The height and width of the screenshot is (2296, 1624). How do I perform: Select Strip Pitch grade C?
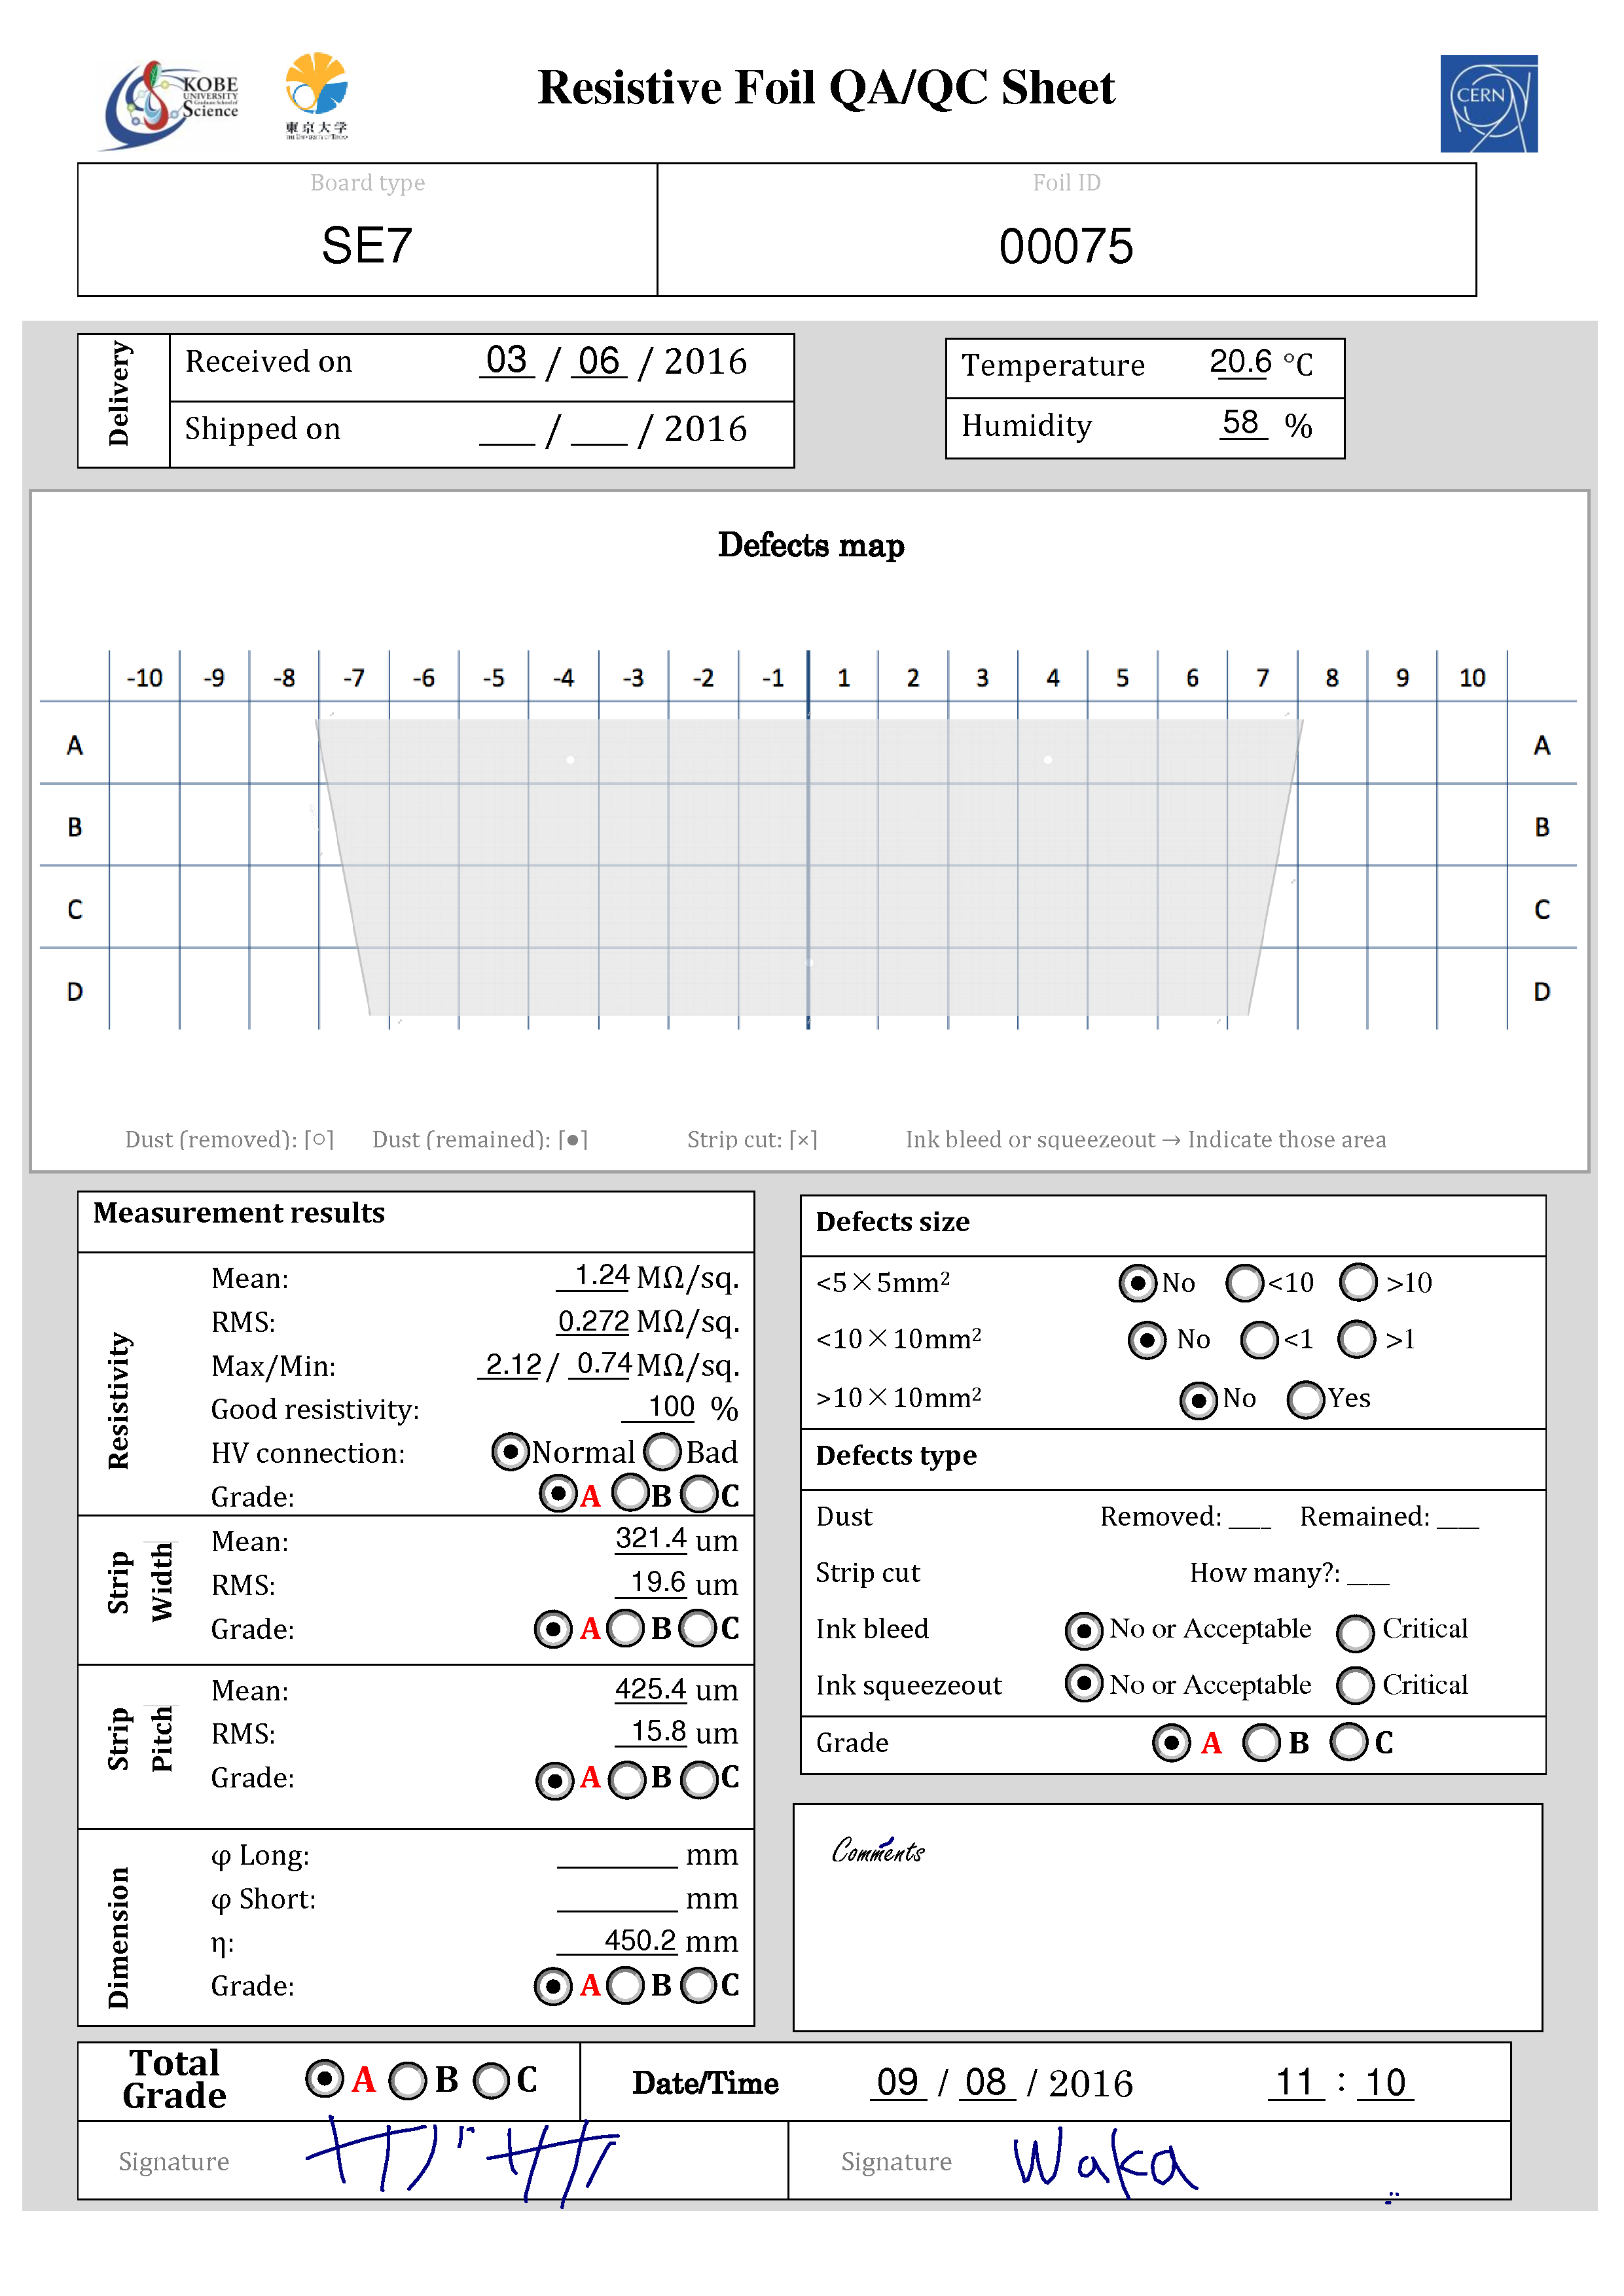[x=699, y=1779]
